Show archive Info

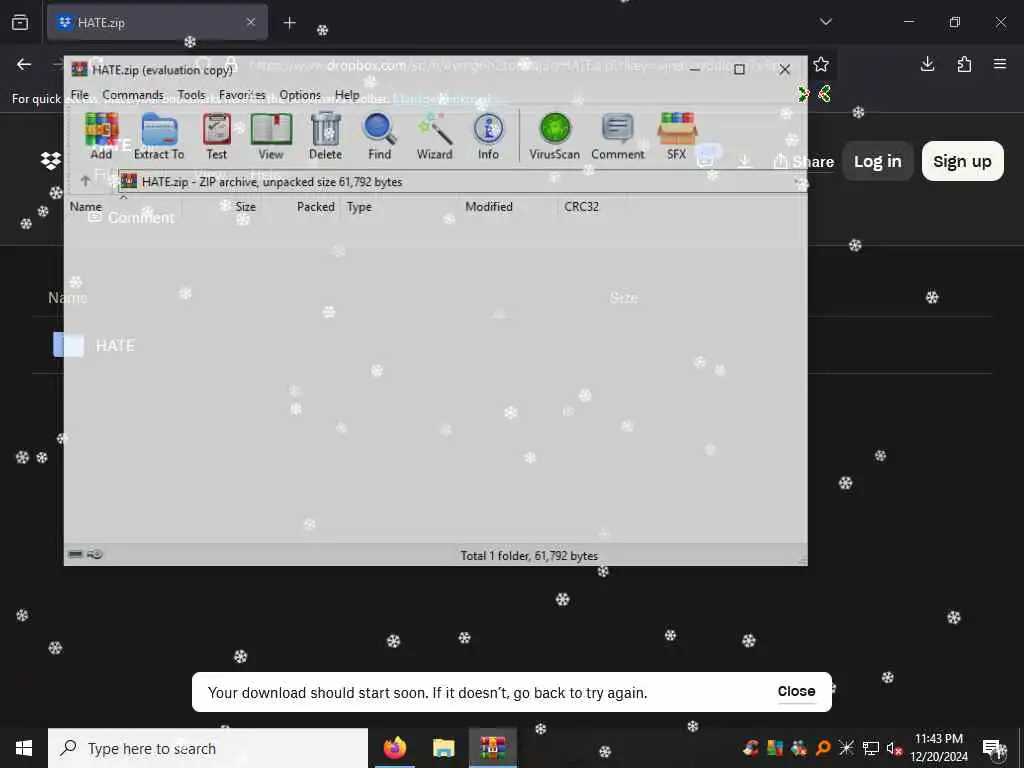(488, 136)
